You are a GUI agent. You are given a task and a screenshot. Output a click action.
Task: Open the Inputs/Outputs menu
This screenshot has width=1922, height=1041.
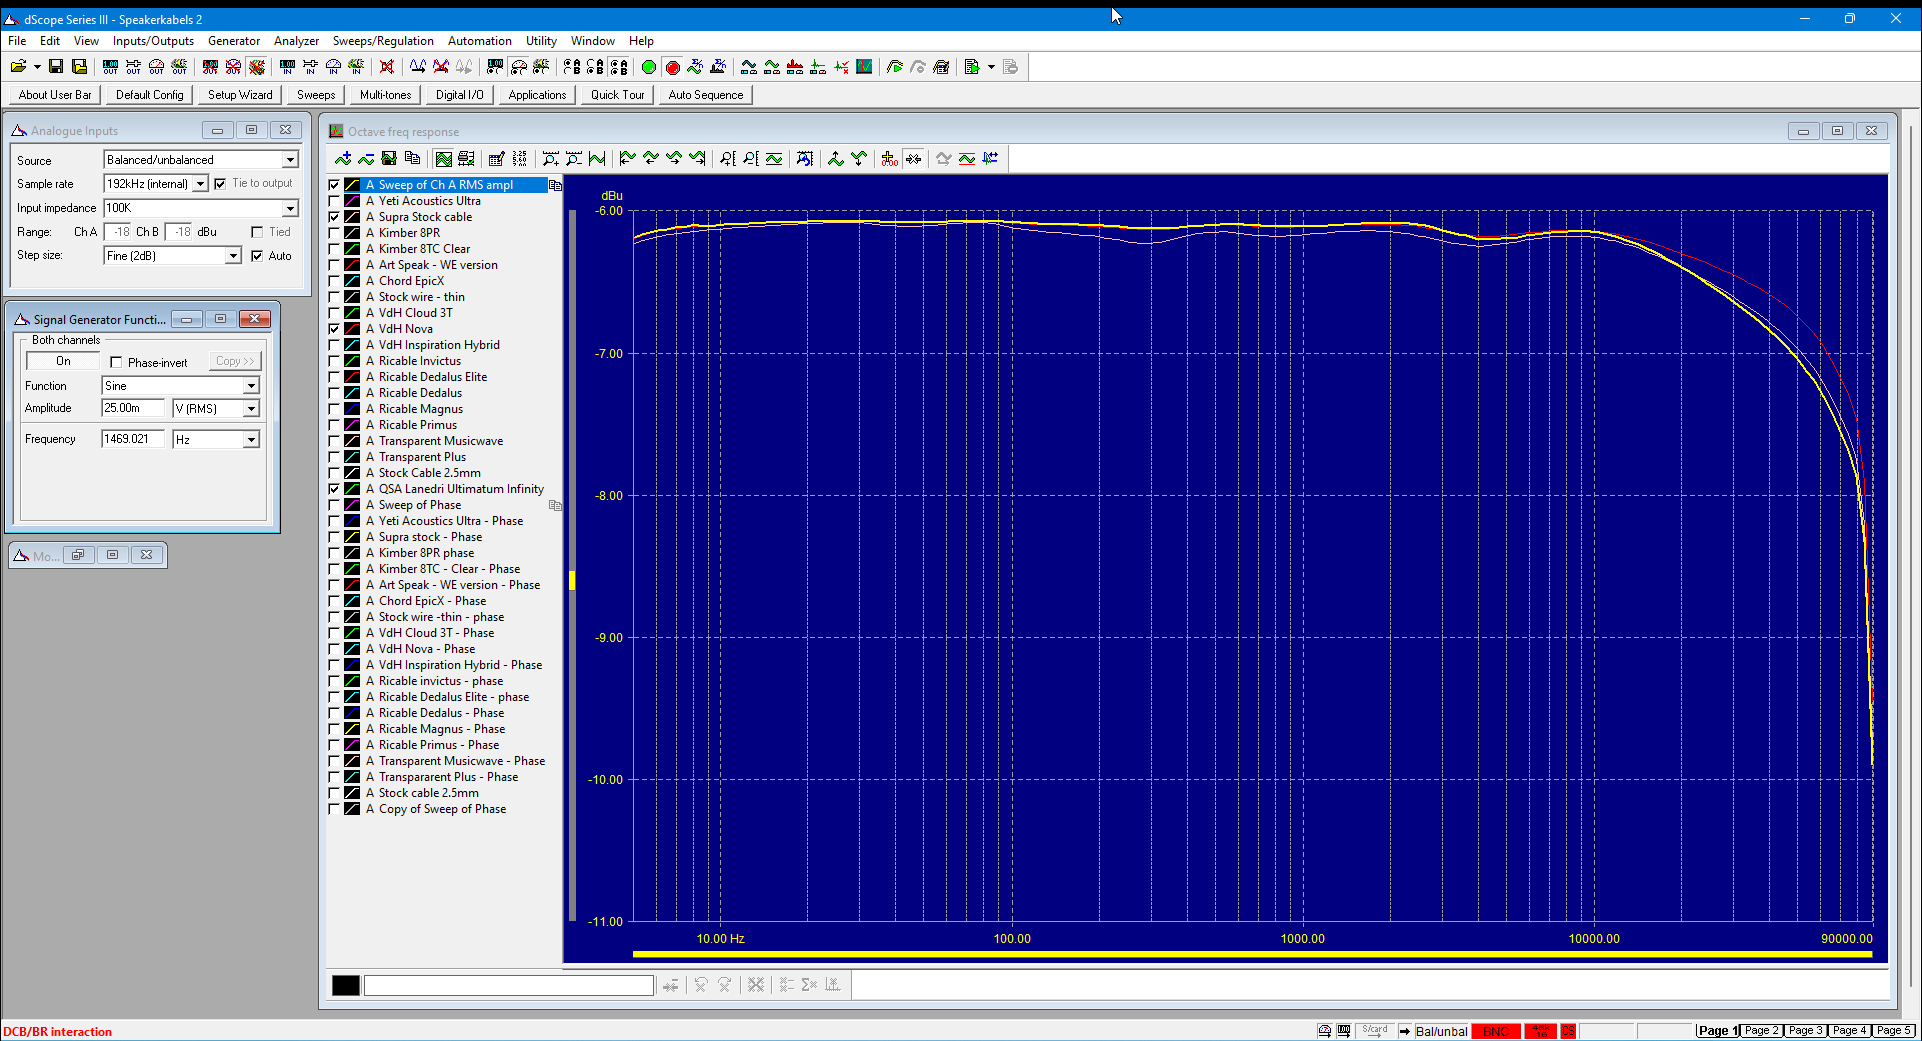pyautogui.click(x=153, y=41)
